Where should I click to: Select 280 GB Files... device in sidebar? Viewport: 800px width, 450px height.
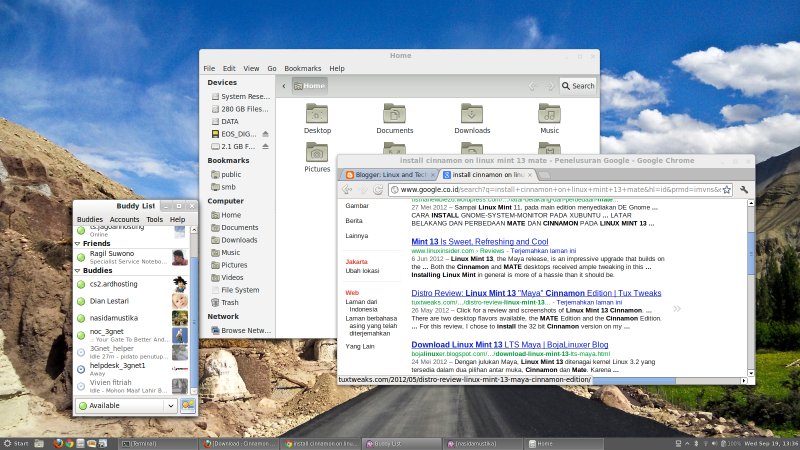tap(240, 109)
